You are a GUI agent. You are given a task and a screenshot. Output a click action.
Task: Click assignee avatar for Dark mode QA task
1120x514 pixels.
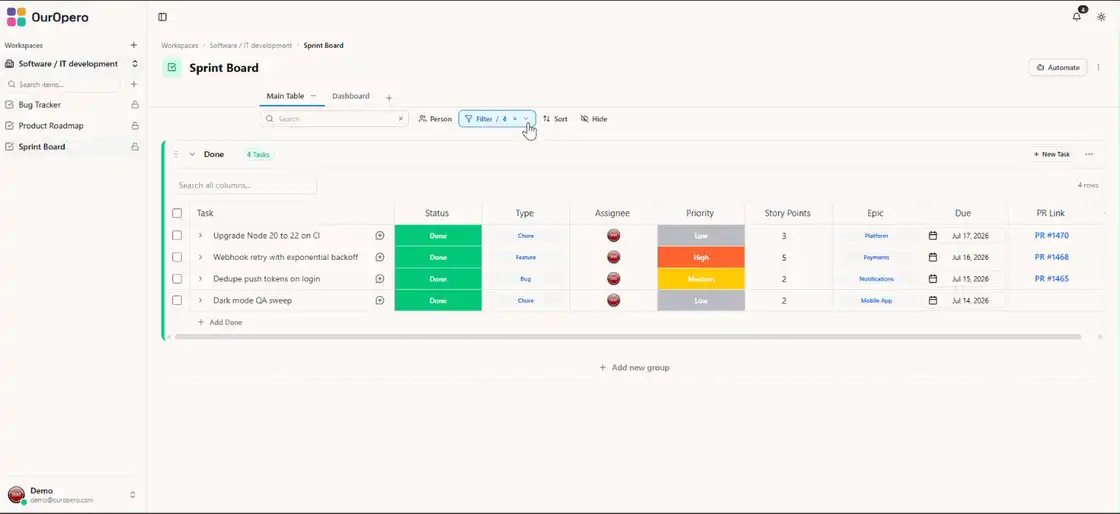tap(613, 301)
